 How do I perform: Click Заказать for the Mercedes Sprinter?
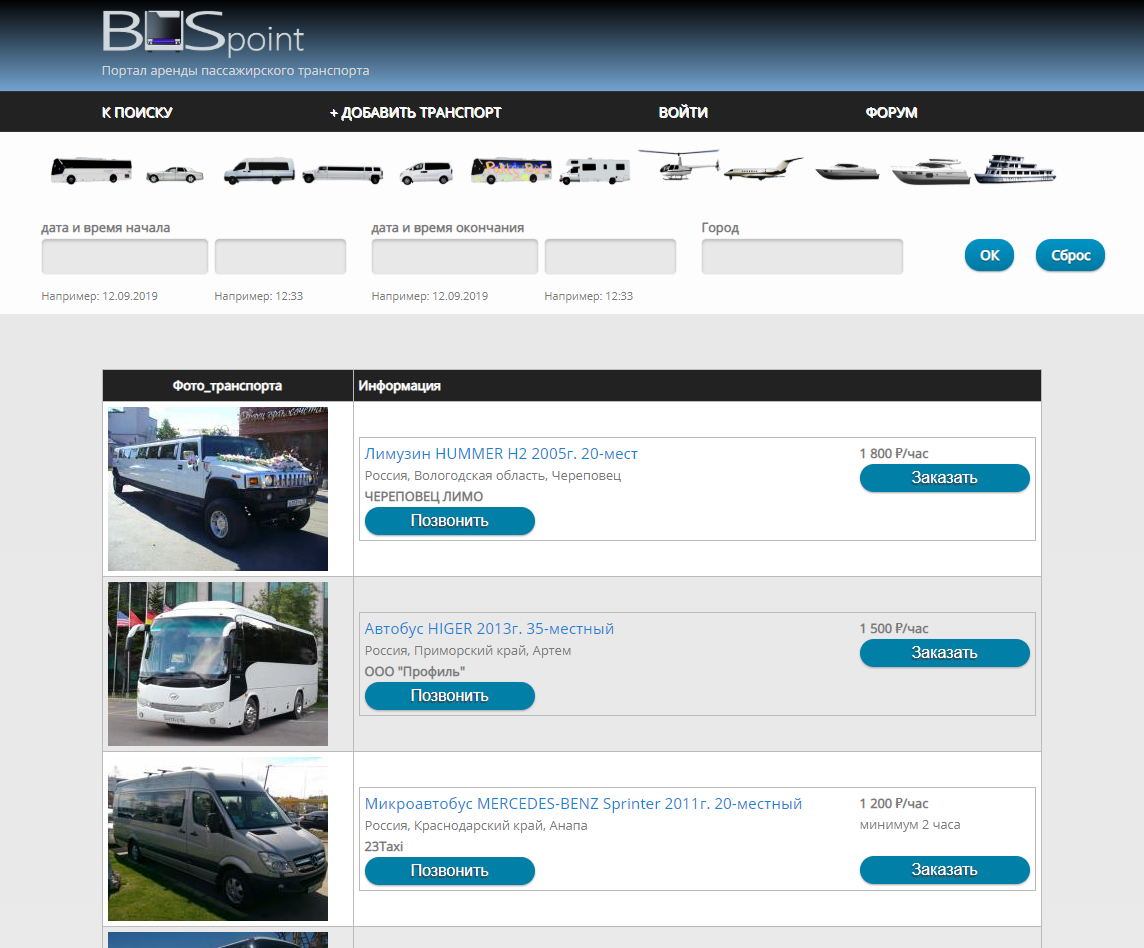coord(945,870)
